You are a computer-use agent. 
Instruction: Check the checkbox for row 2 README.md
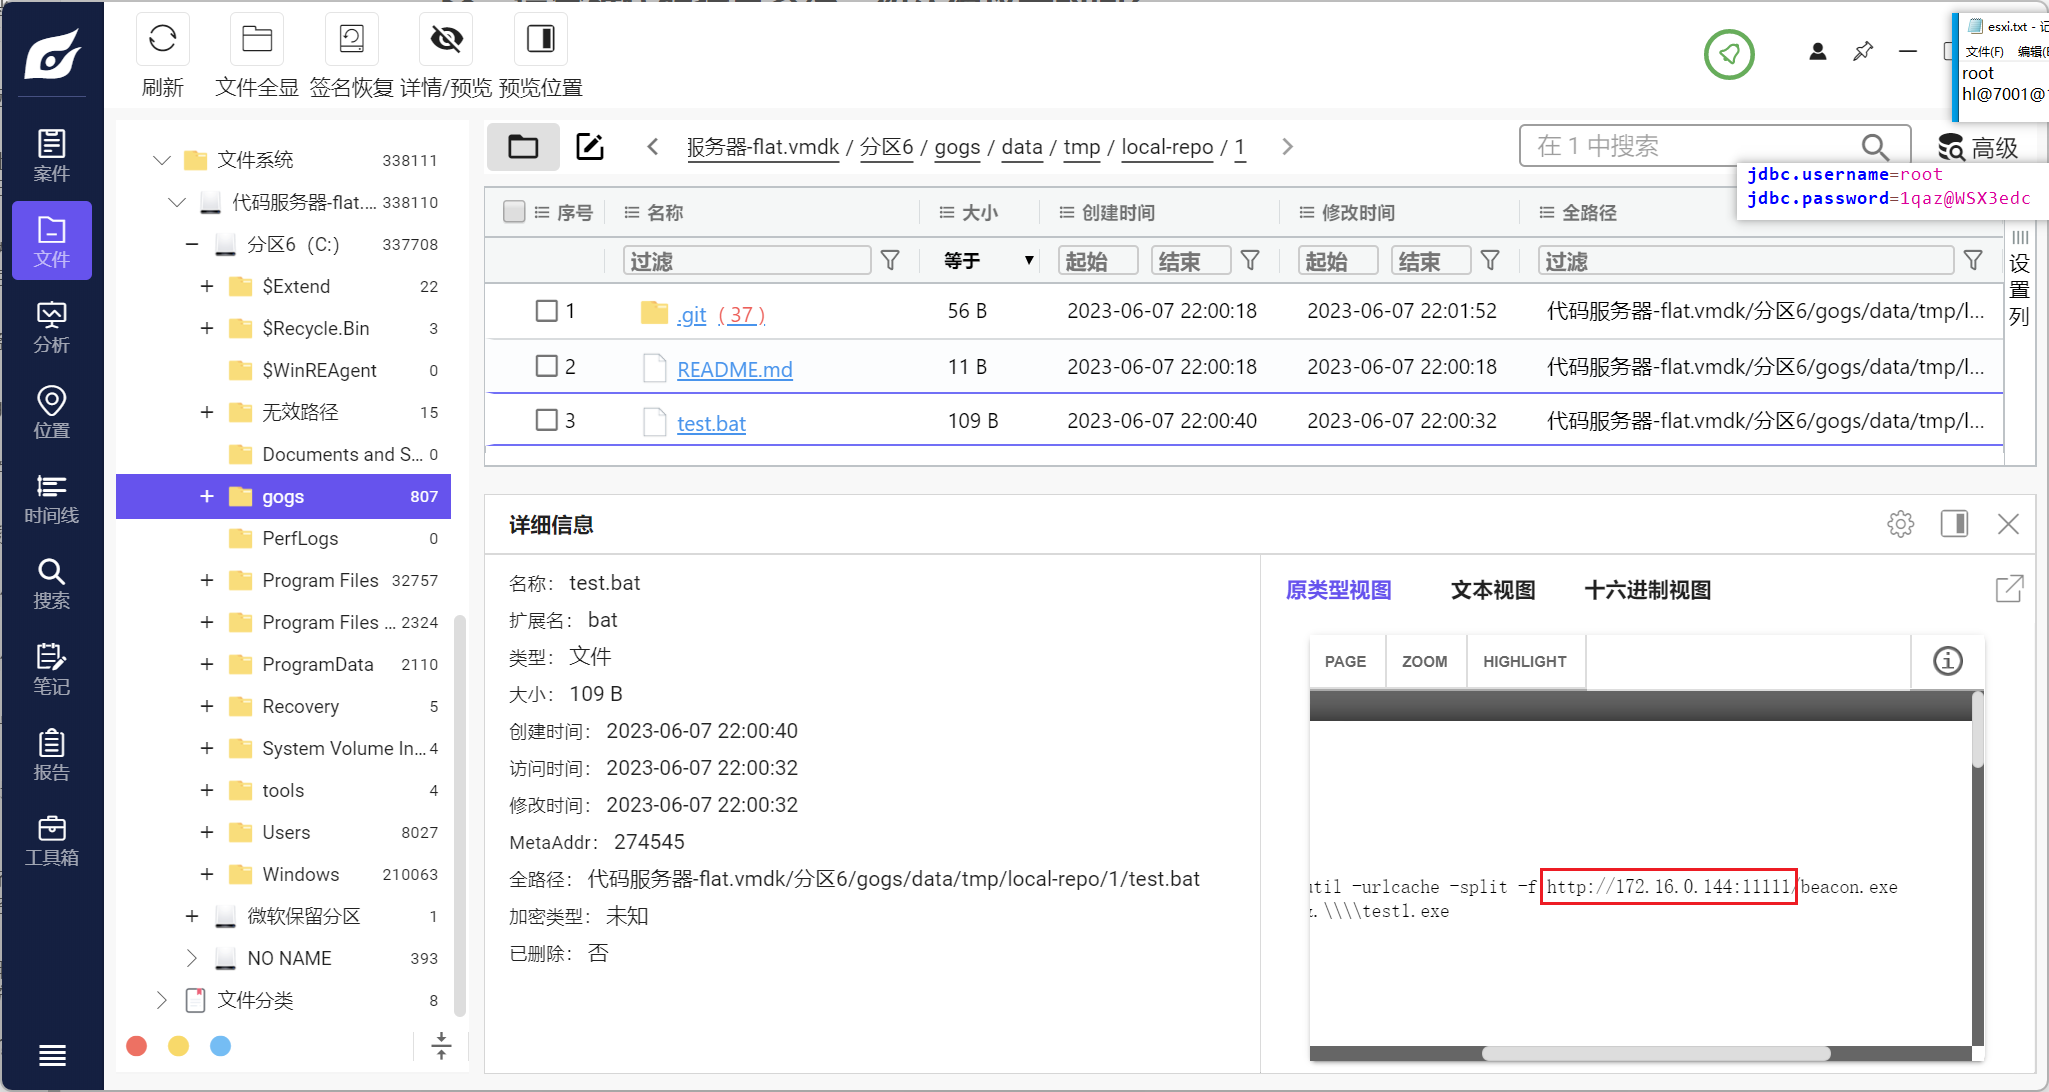pyautogui.click(x=547, y=366)
